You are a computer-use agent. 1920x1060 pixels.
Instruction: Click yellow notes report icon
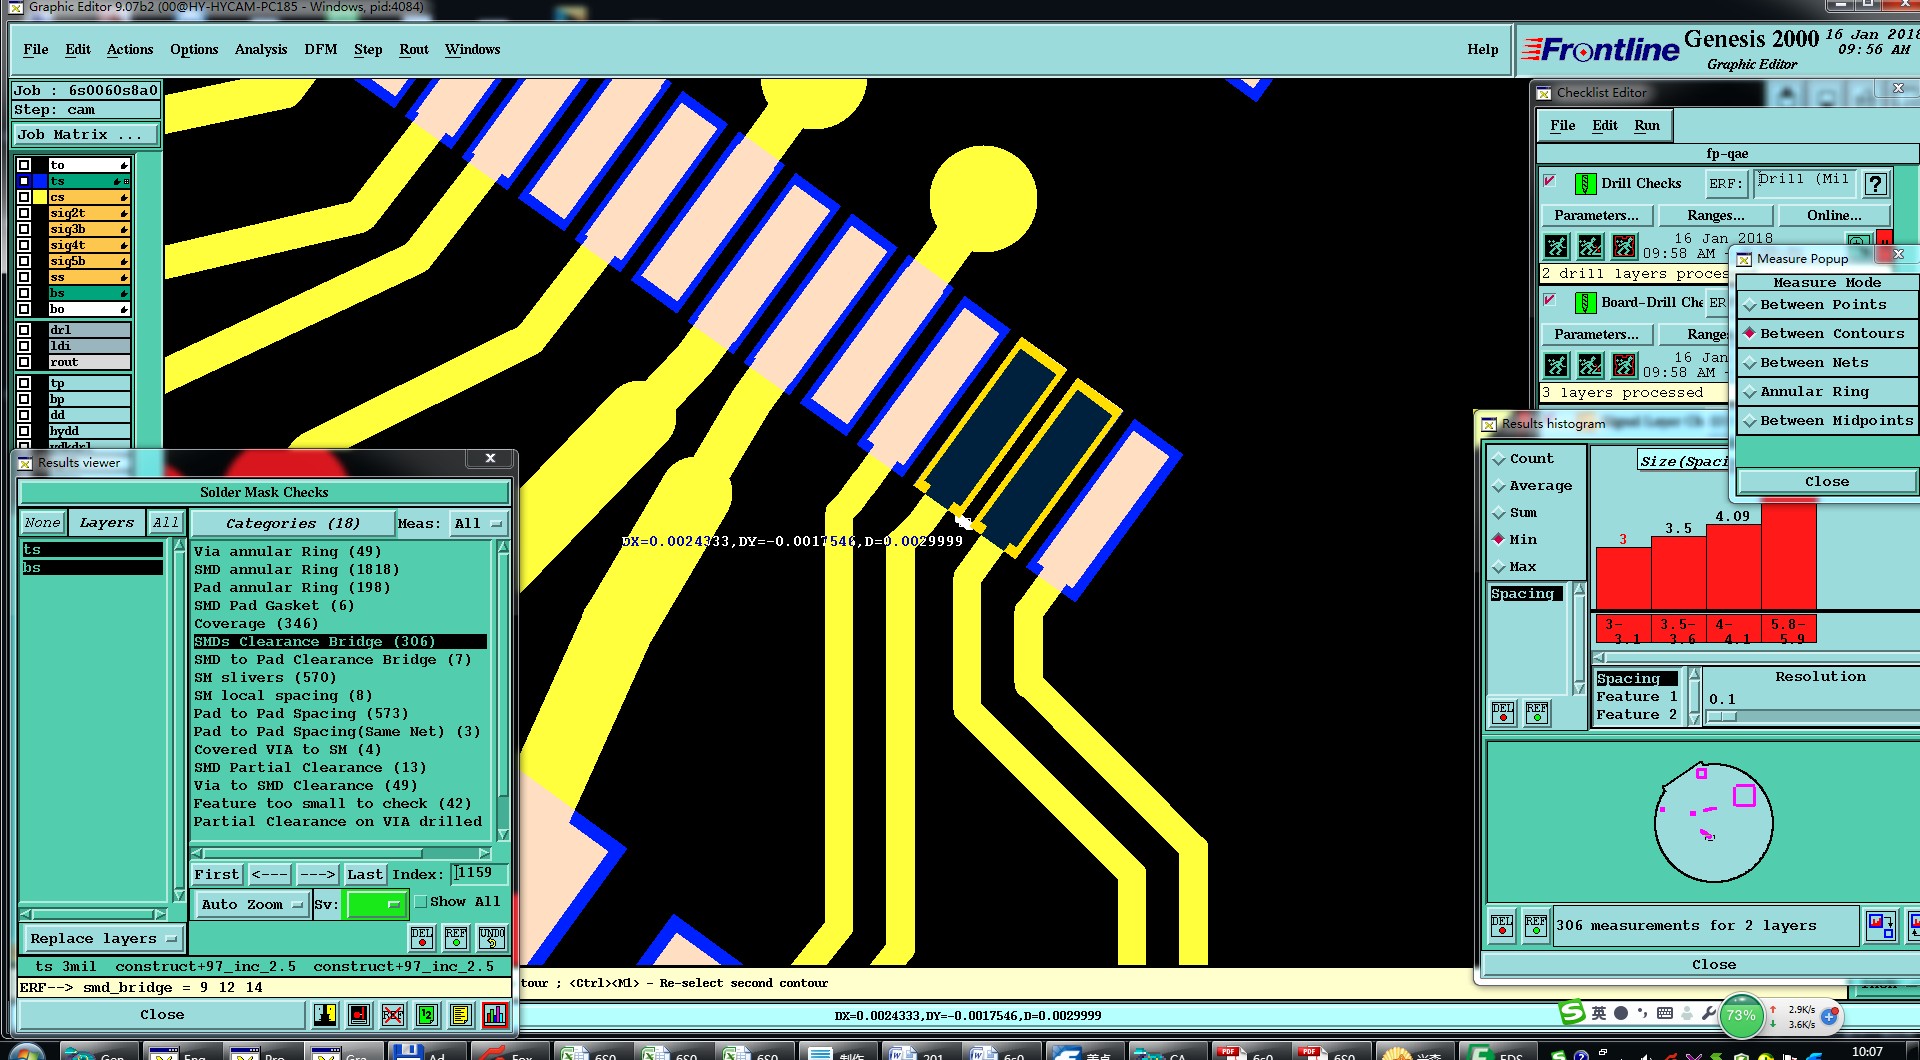tap(461, 1015)
